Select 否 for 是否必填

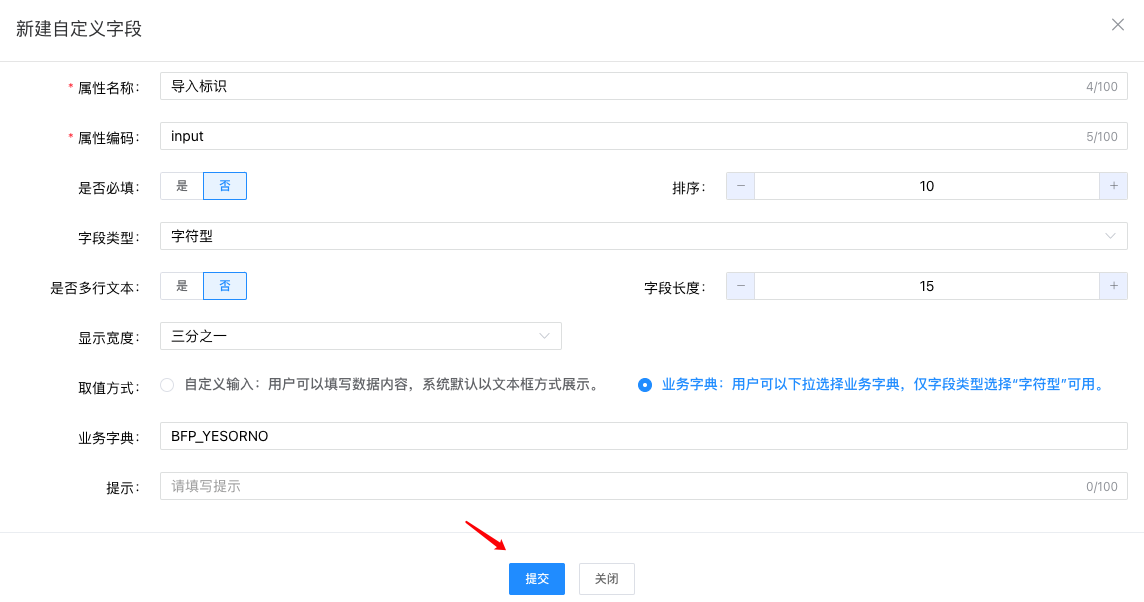(225, 186)
